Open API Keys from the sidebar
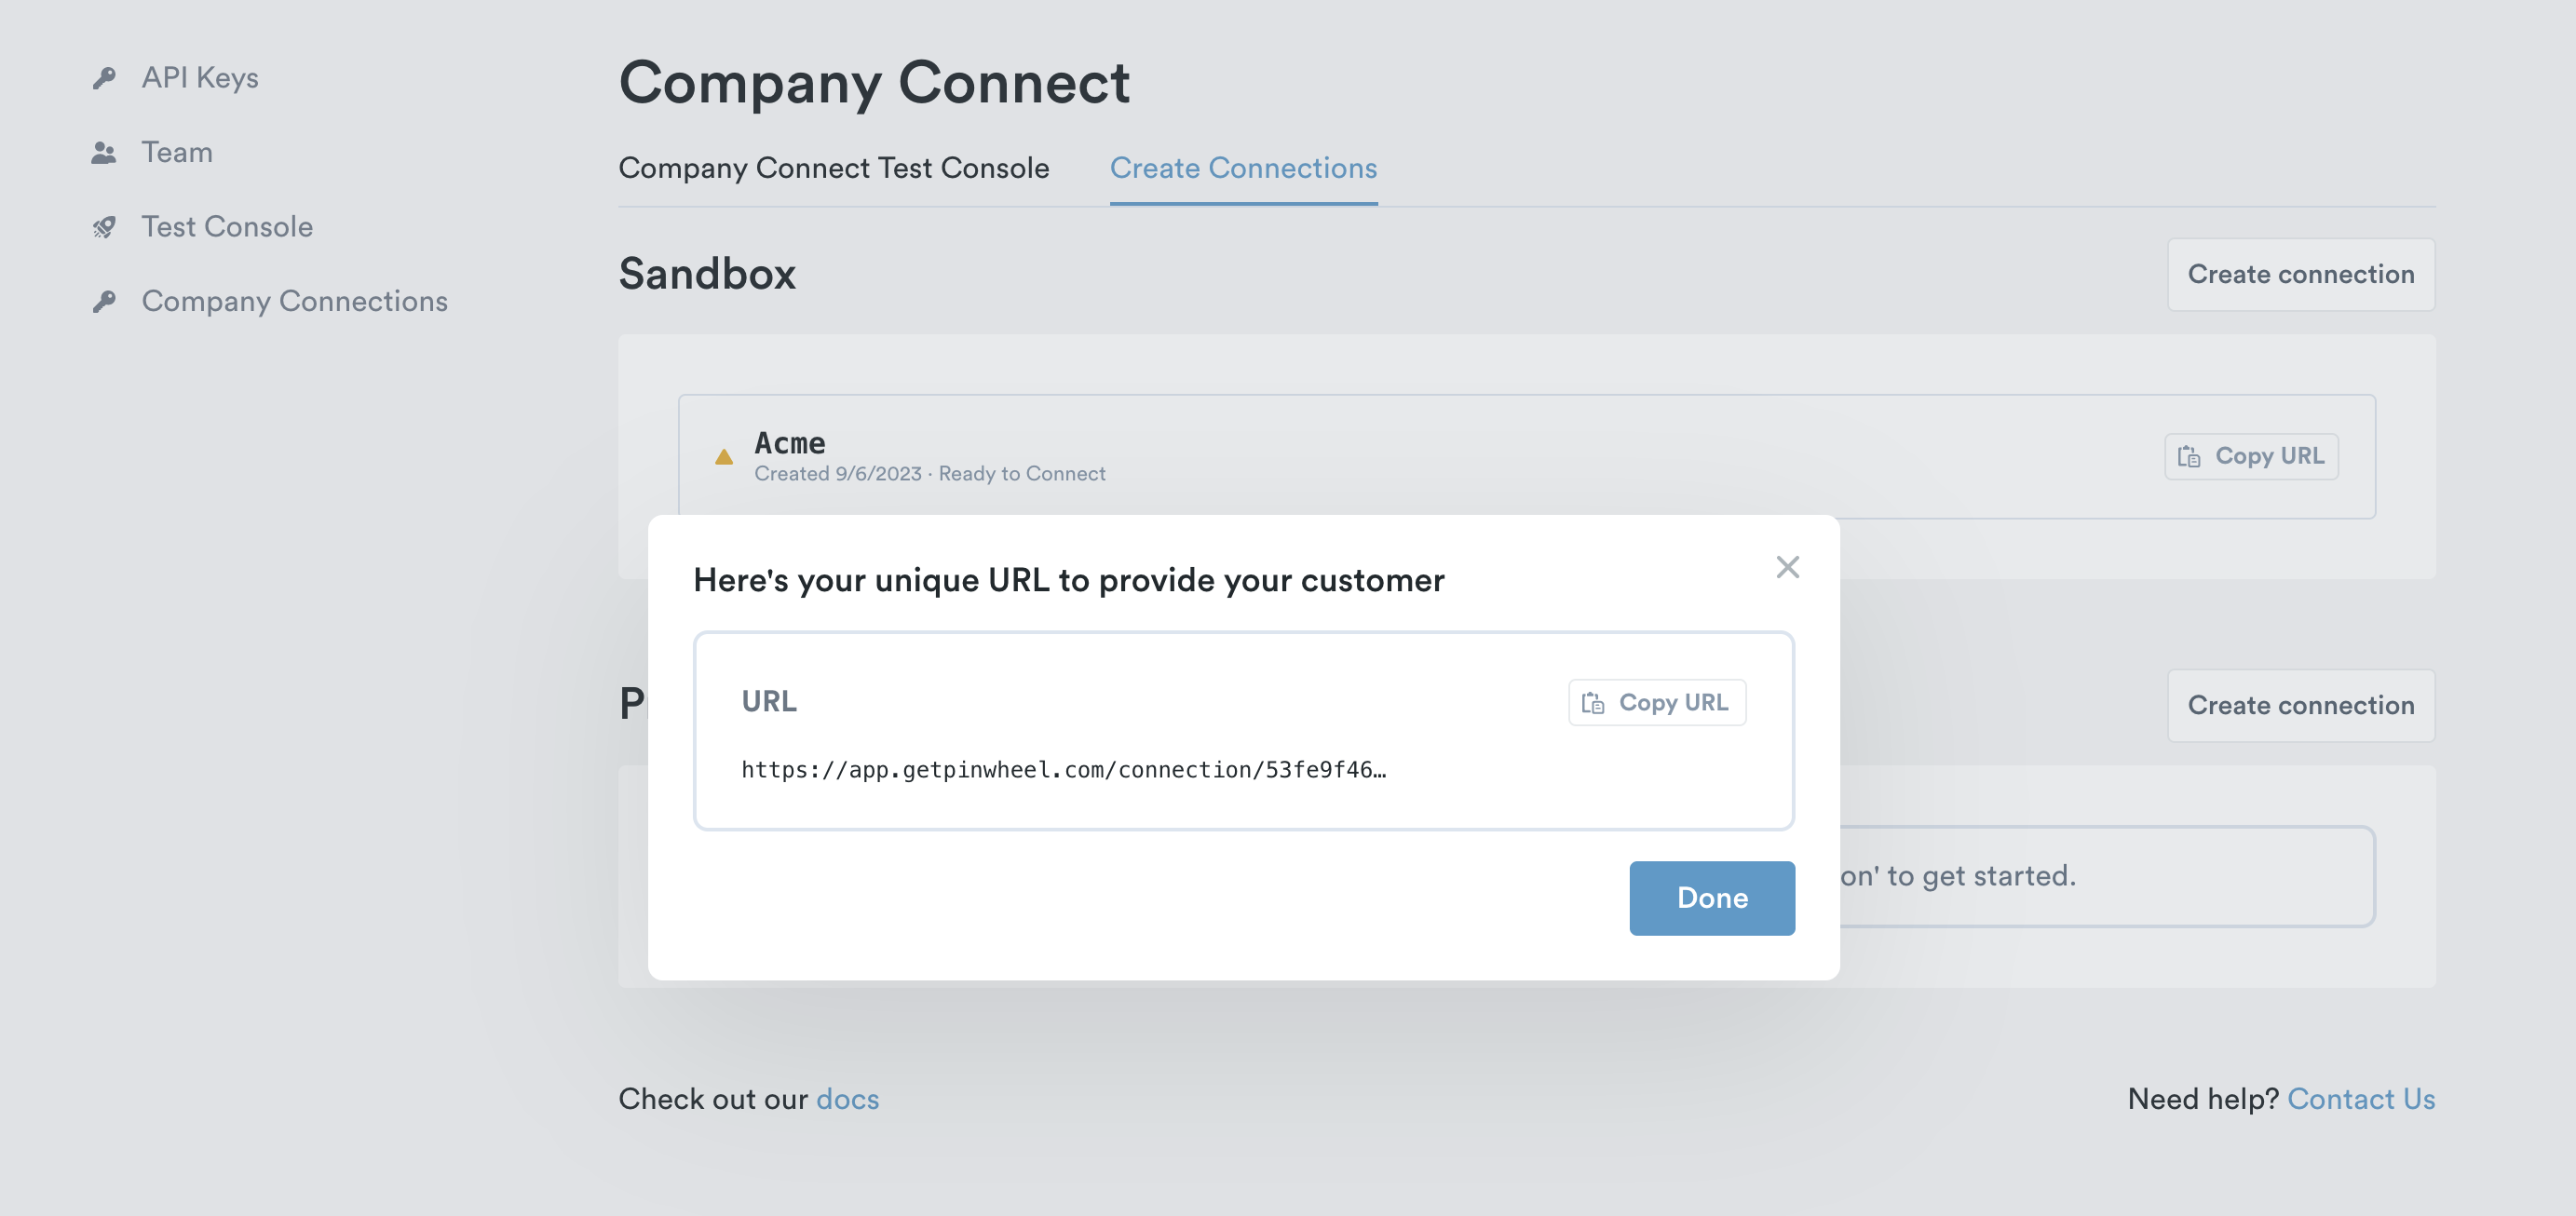 [x=200, y=78]
